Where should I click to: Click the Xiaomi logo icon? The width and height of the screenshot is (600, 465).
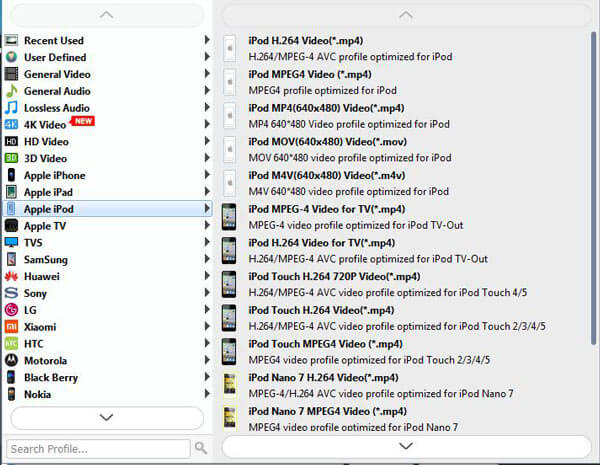point(11,326)
